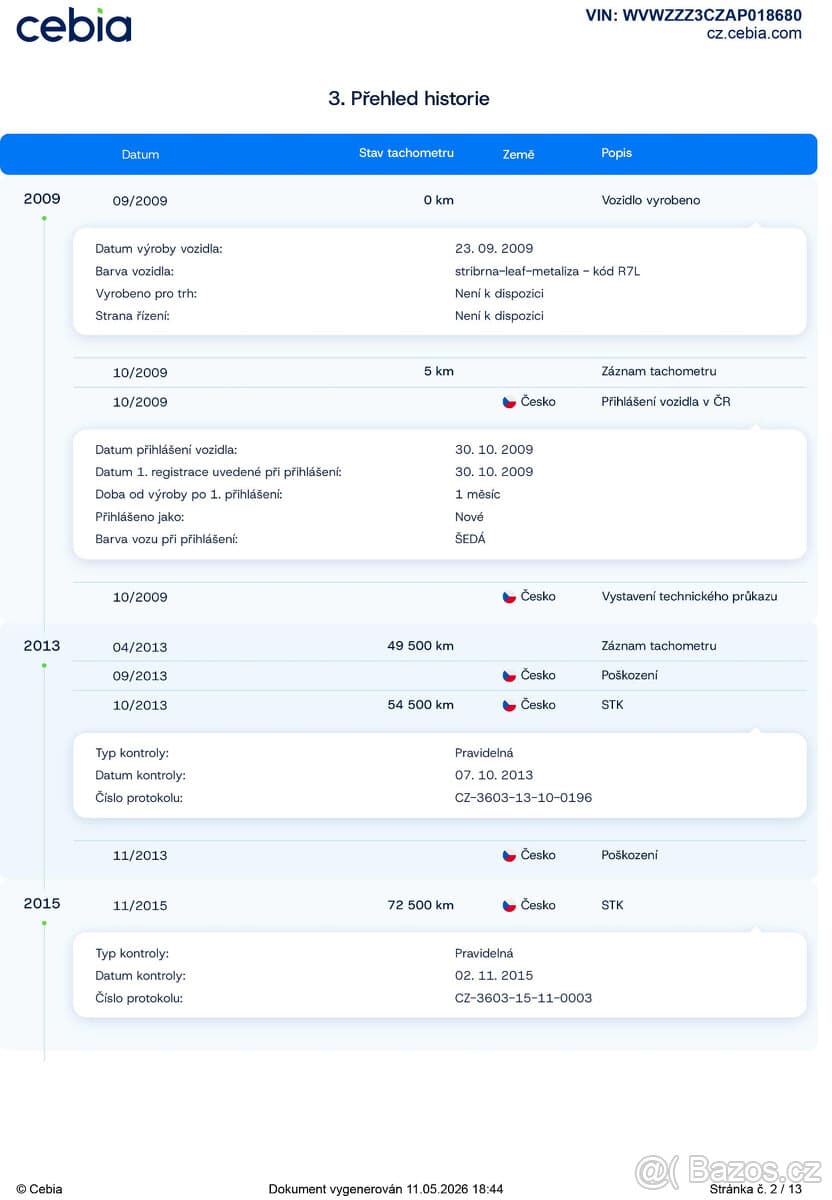Expand the 11/2015 STK entry details
The height and width of the screenshot is (1200, 832).
(x=440, y=906)
